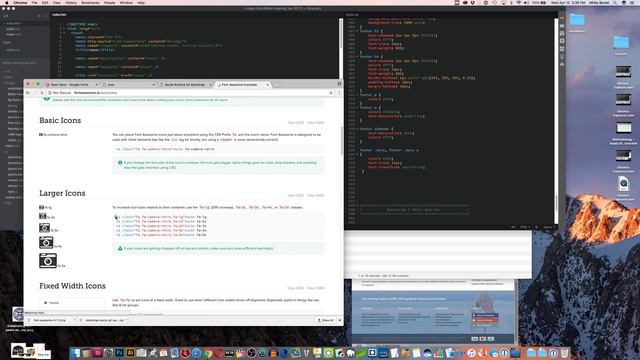Open bootstrap-social zip download options
Screen dimensions: 640x360
[126, 320]
